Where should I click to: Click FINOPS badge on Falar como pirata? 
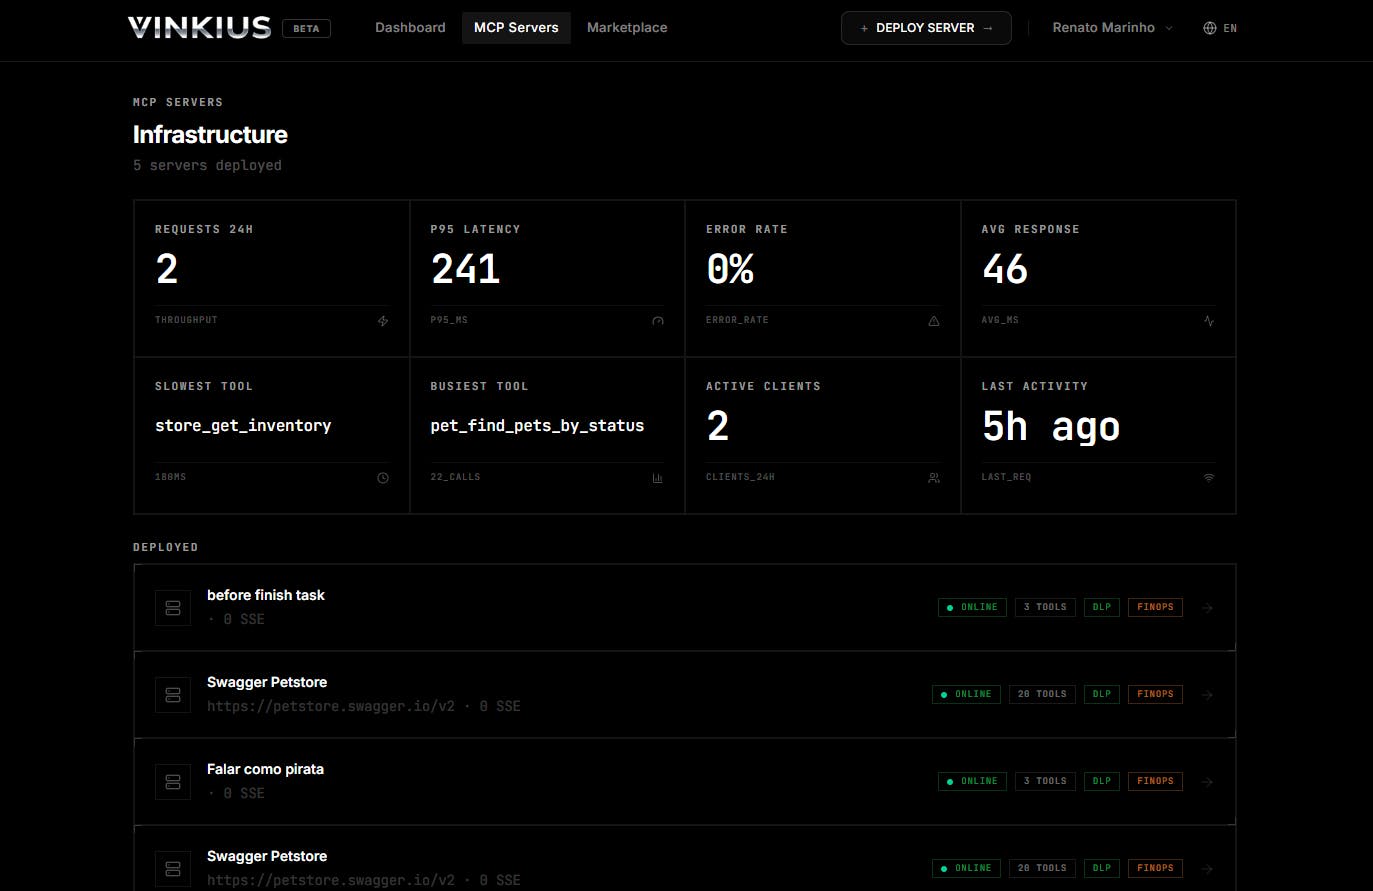click(x=1155, y=781)
